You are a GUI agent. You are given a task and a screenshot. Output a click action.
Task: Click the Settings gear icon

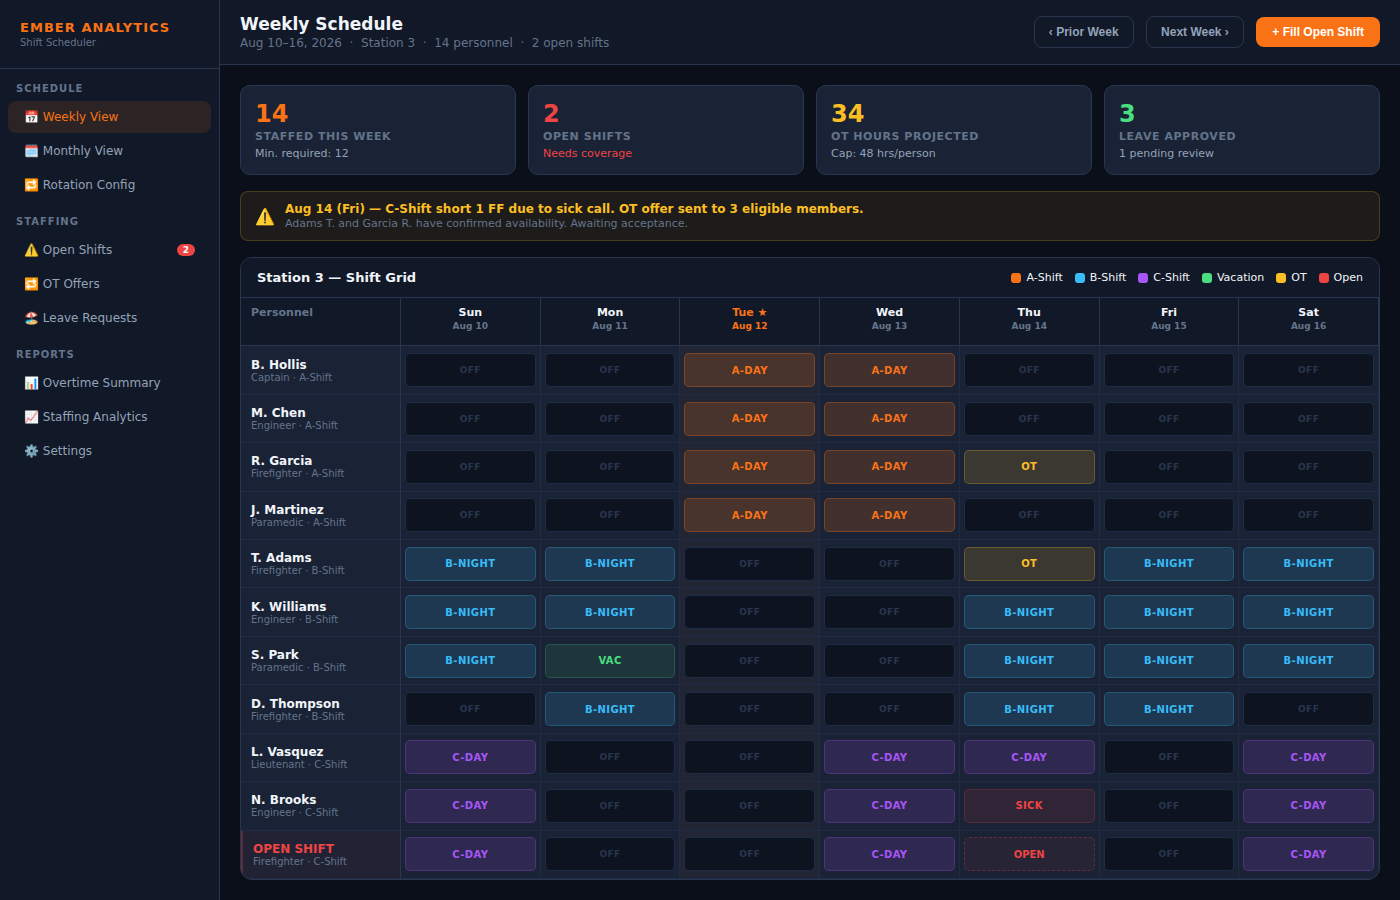(x=31, y=451)
